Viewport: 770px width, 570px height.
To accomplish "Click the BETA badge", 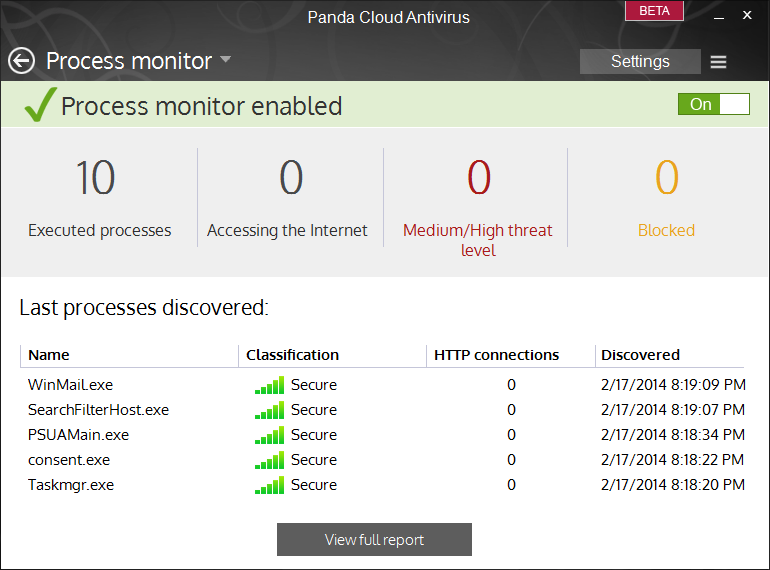I will [654, 11].
